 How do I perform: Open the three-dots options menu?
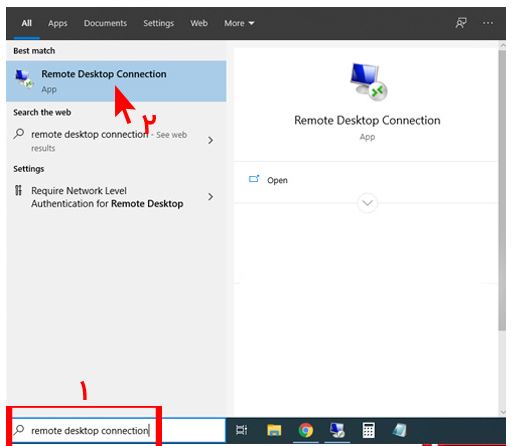pos(488,23)
